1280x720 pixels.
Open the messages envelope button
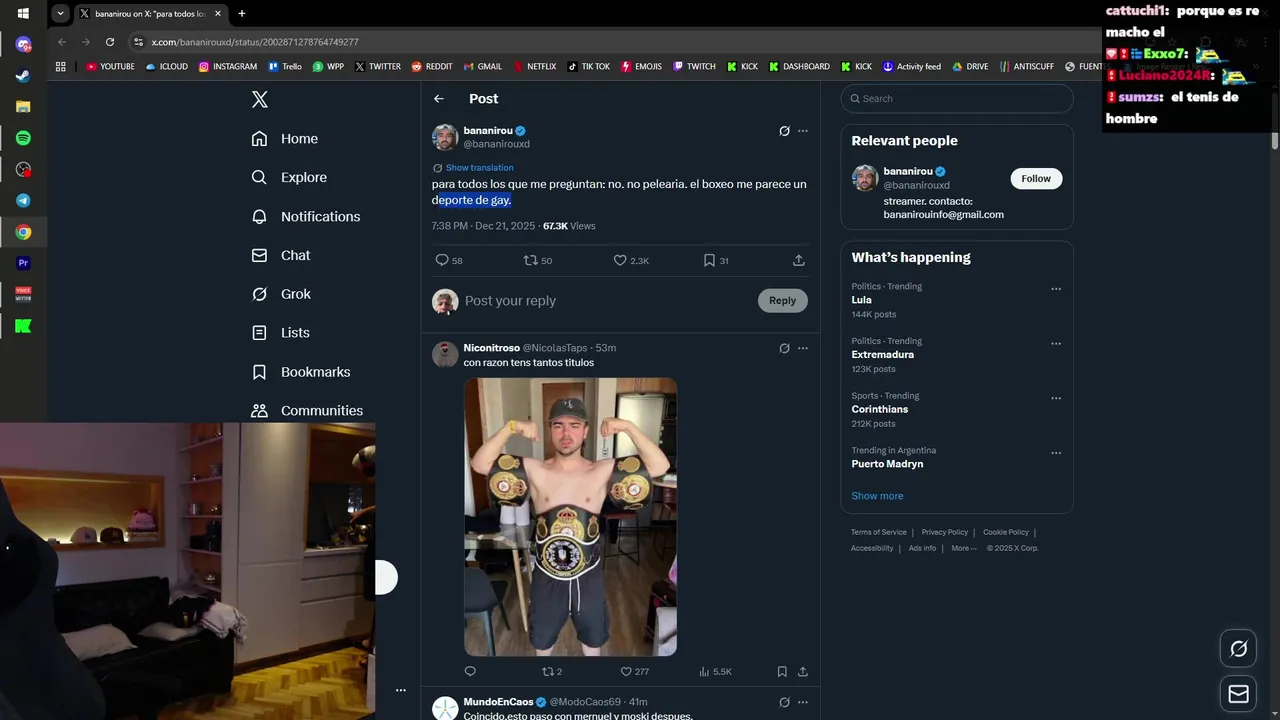tap(1238, 694)
